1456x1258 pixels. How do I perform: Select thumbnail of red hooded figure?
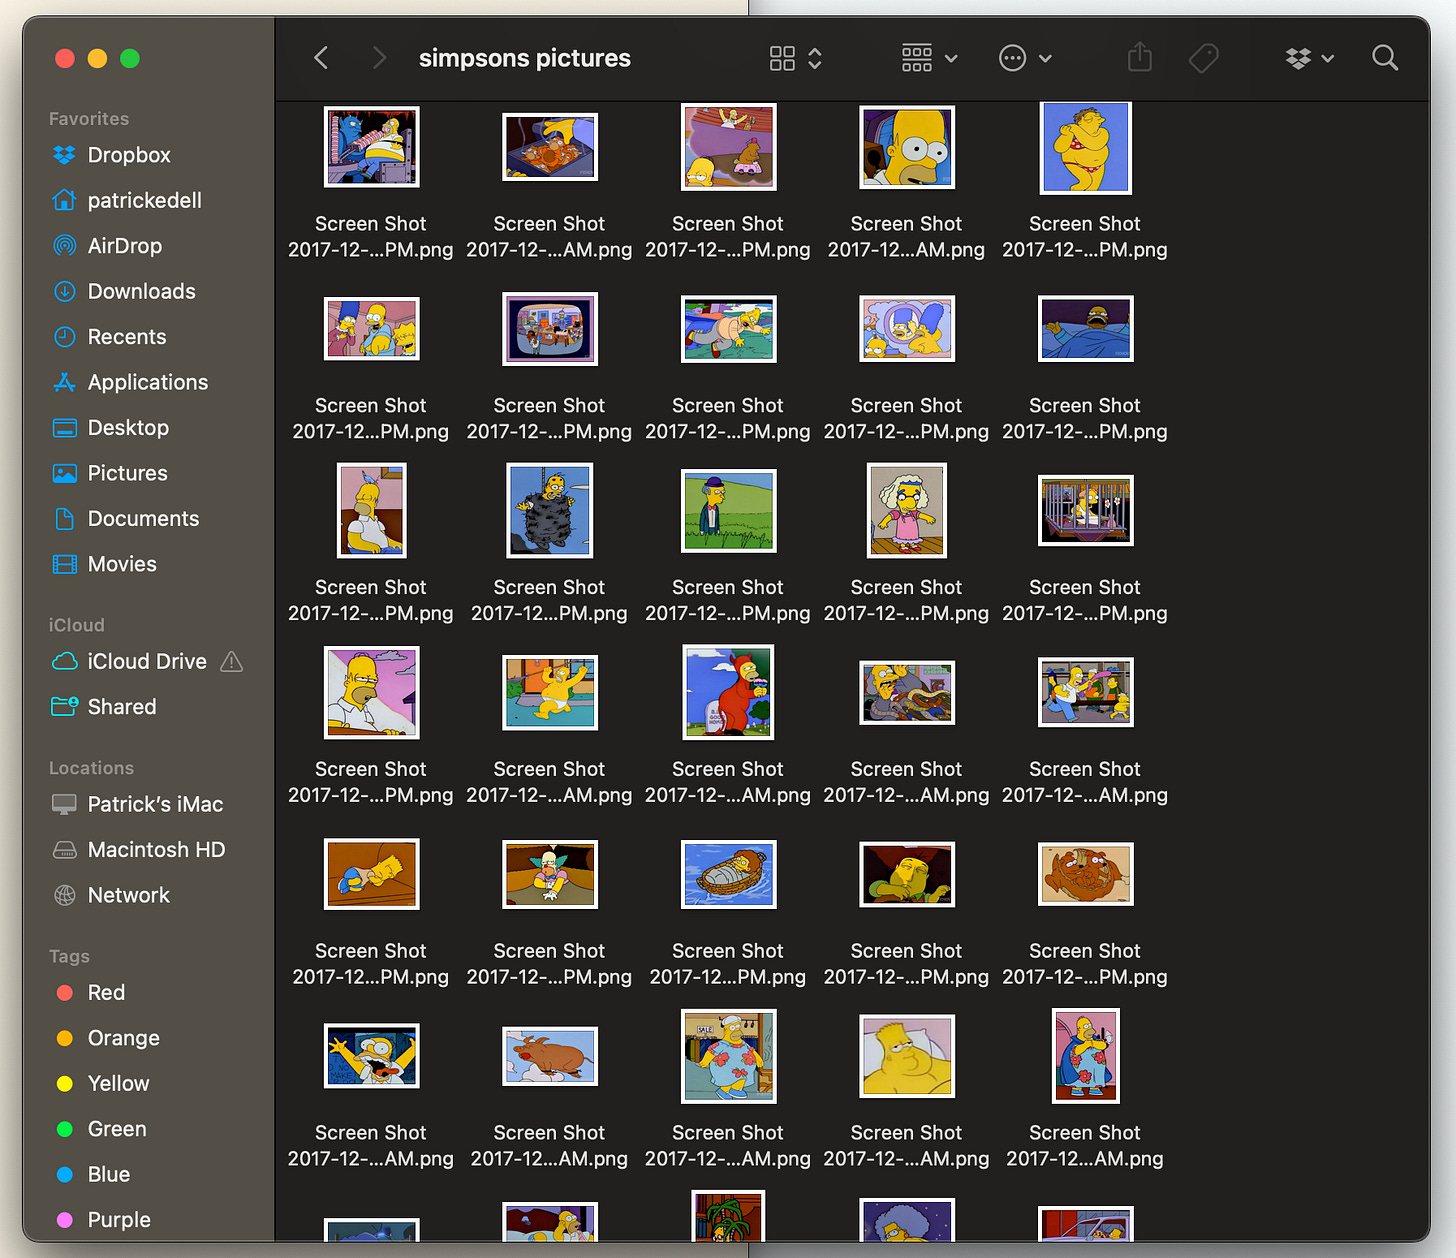pos(728,692)
